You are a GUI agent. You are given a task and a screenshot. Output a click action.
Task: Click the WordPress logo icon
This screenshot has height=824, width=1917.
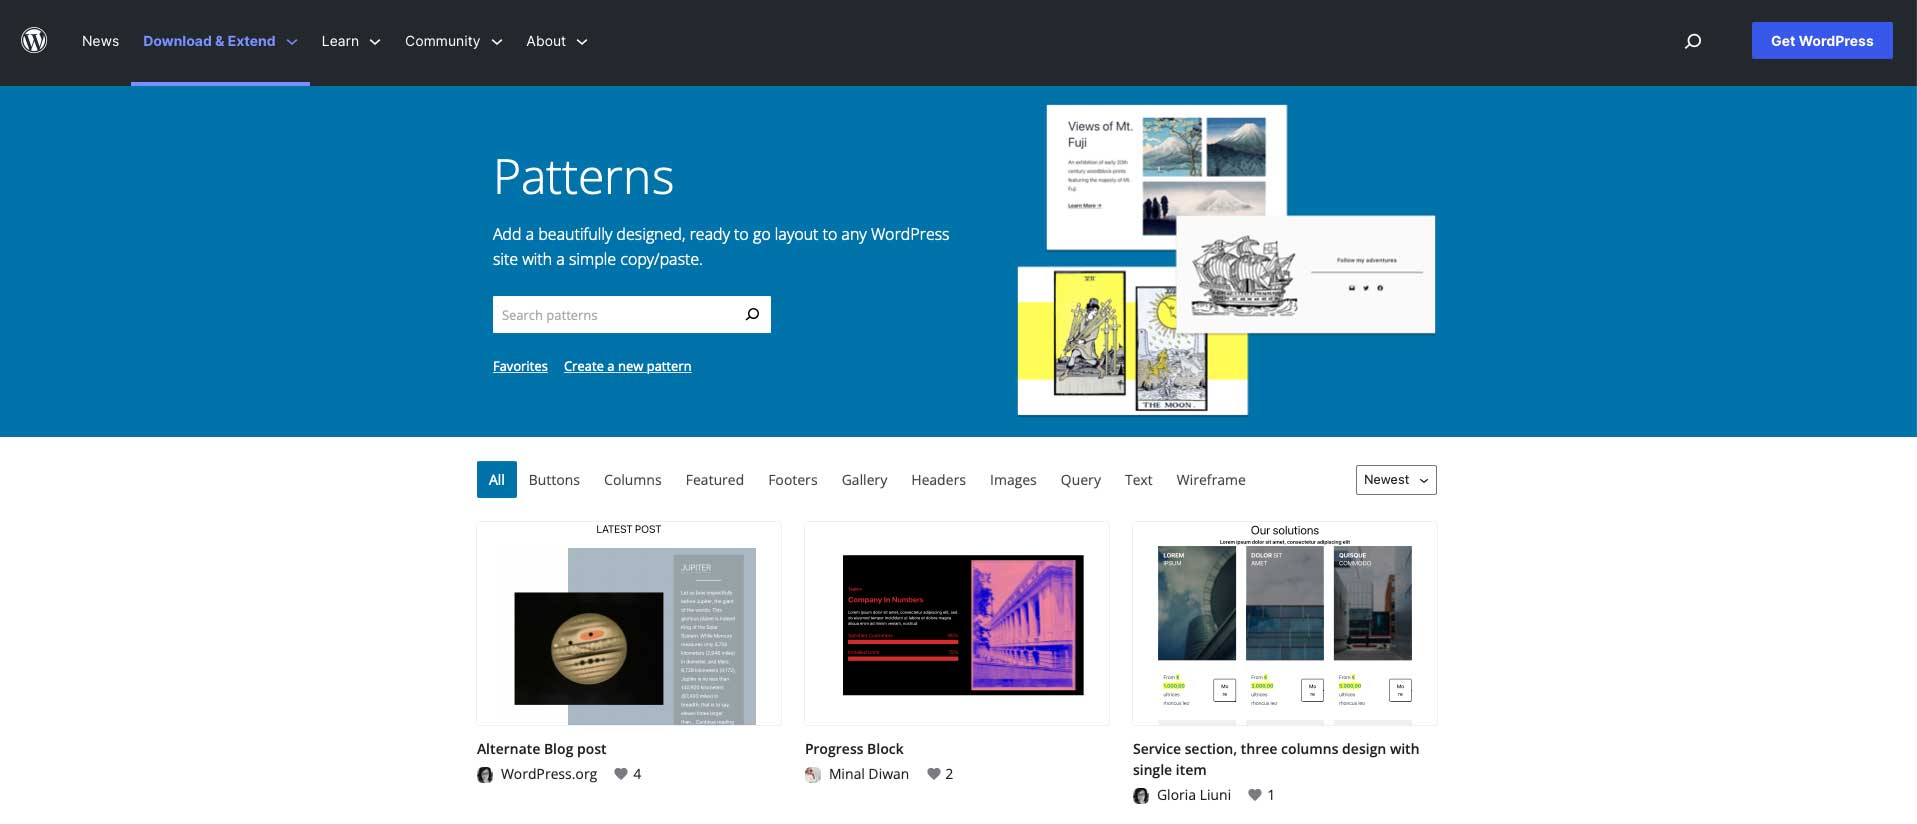pos(34,40)
